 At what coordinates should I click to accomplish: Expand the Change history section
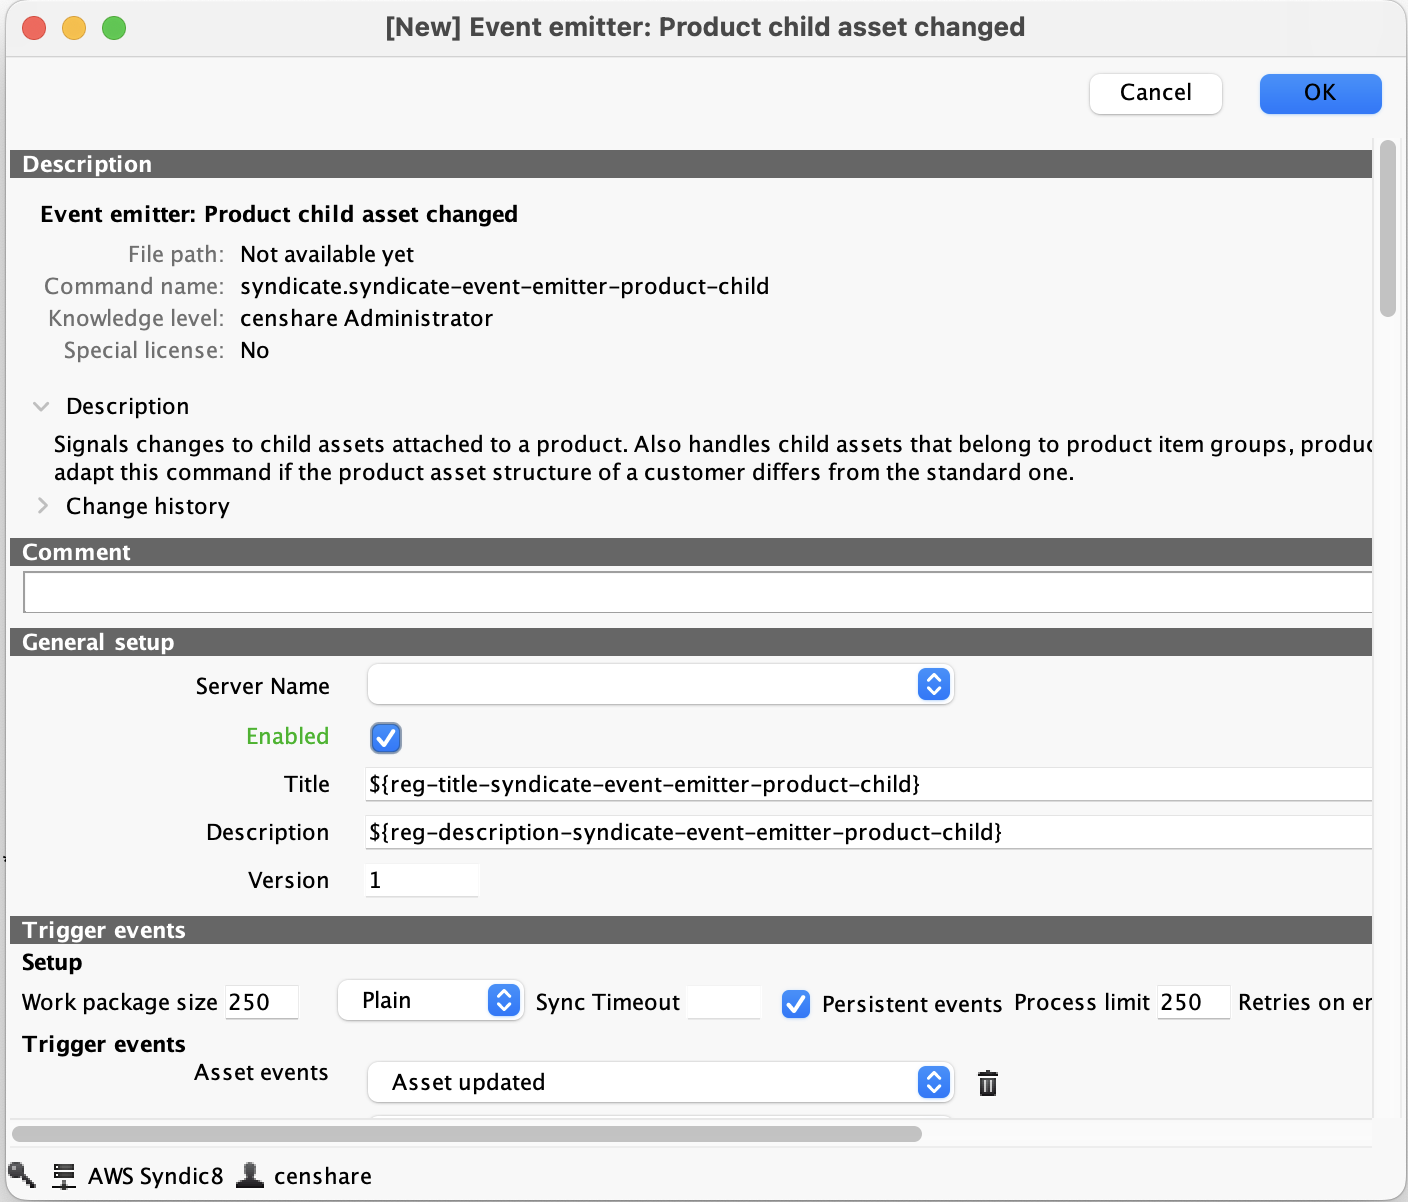click(43, 506)
